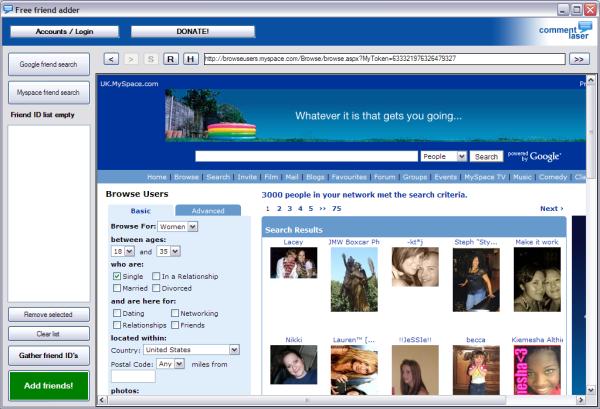
Task: Click the DONATE! button
Action: 192,31
